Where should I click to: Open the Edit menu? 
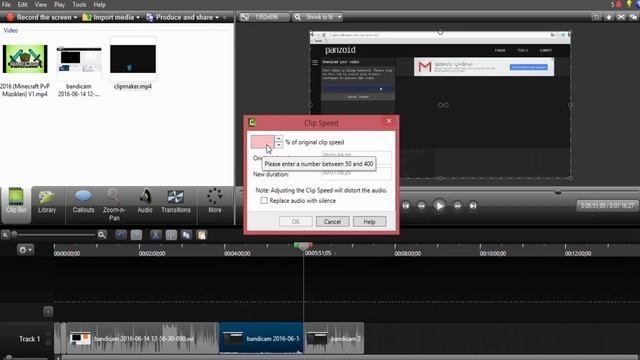[22, 4]
